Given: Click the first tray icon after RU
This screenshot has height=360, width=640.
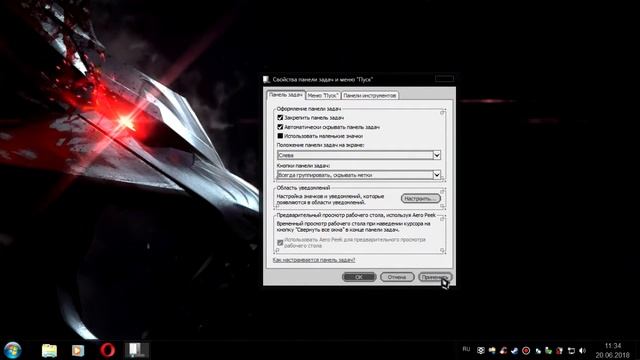Looking at the screenshot, I should click(x=481, y=351).
